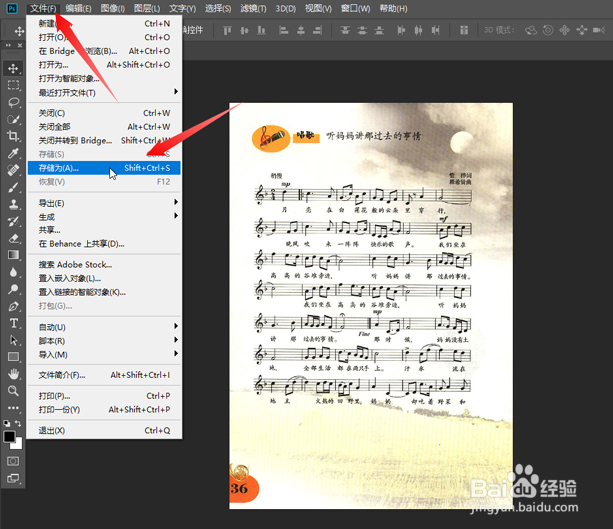The height and width of the screenshot is (529, 613).
Task: Select the Blur tool
Action: 13,272
